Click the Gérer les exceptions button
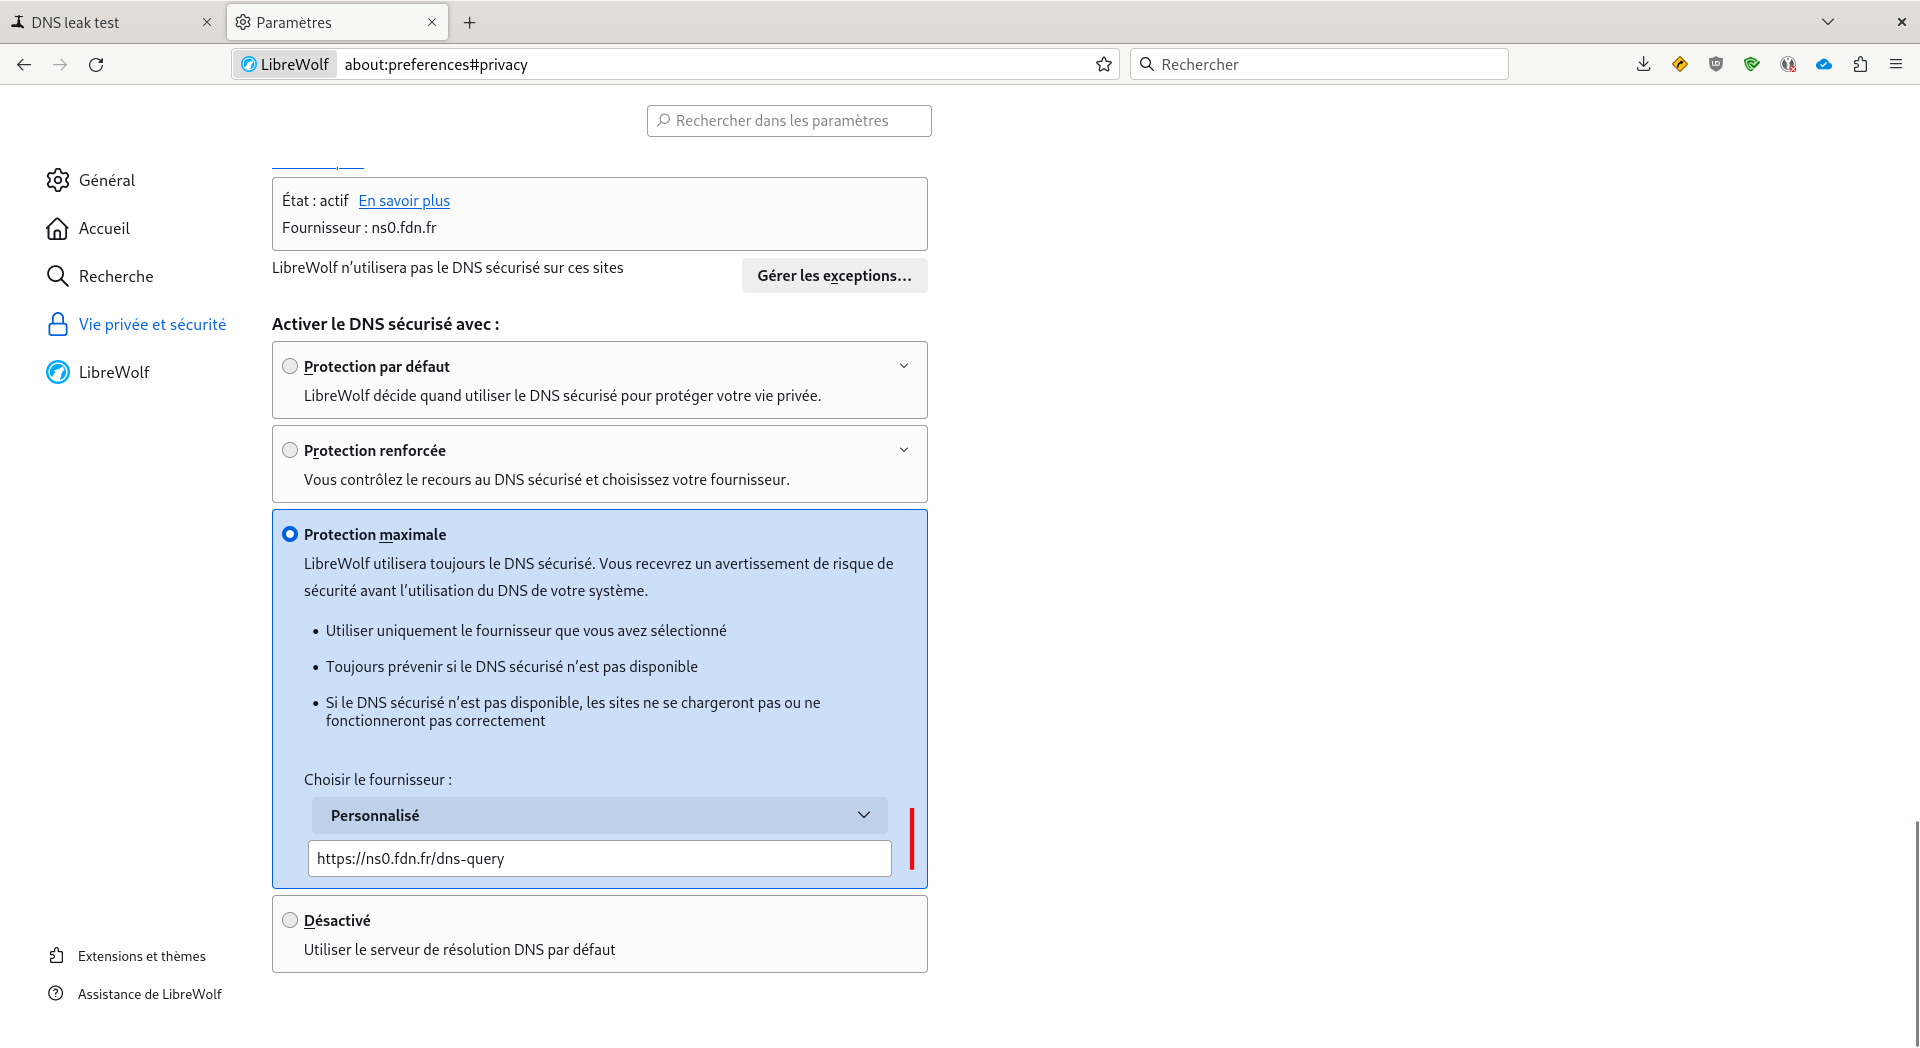 (834, 276)
